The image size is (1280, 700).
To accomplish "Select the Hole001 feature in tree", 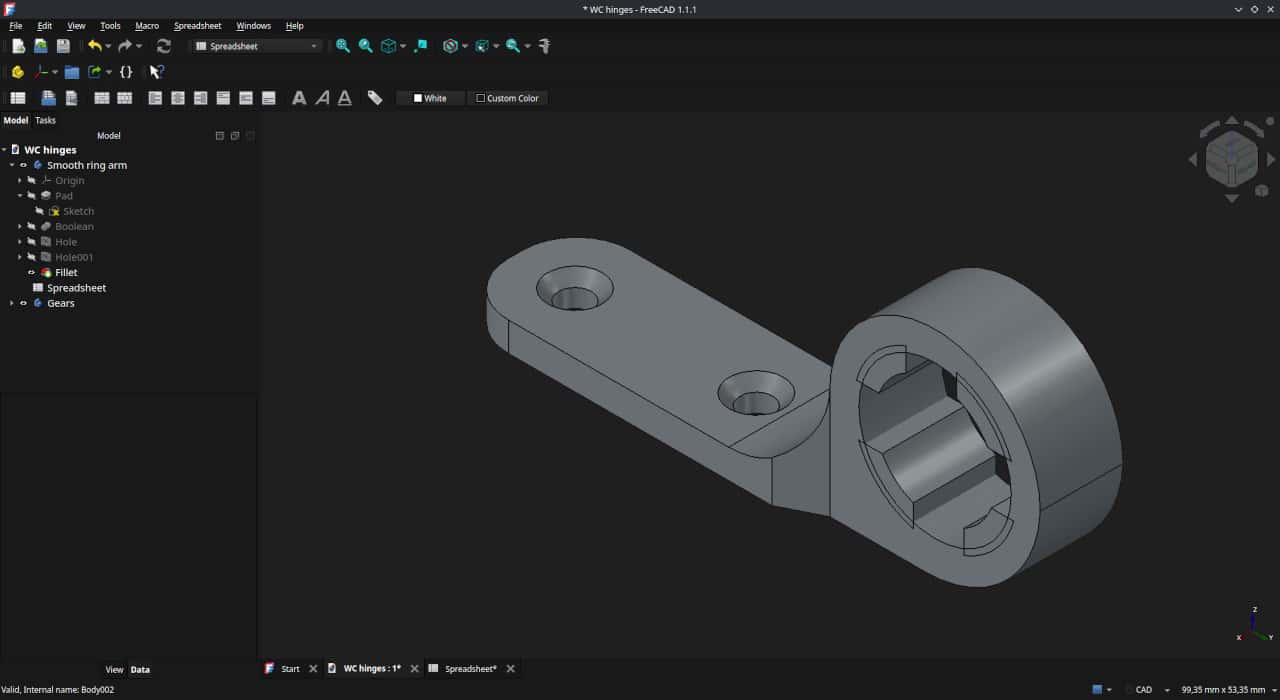I will [x=74, y=257].
